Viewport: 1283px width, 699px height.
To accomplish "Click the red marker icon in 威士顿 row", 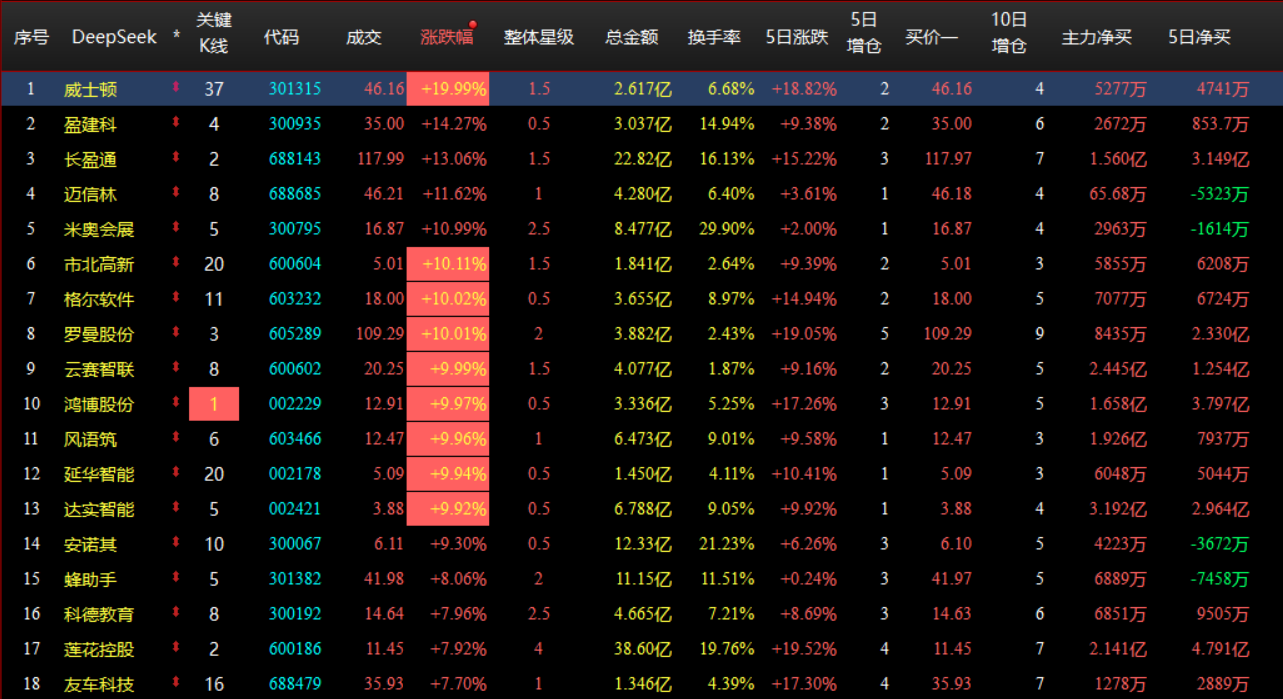I will [x=176, y=88].
